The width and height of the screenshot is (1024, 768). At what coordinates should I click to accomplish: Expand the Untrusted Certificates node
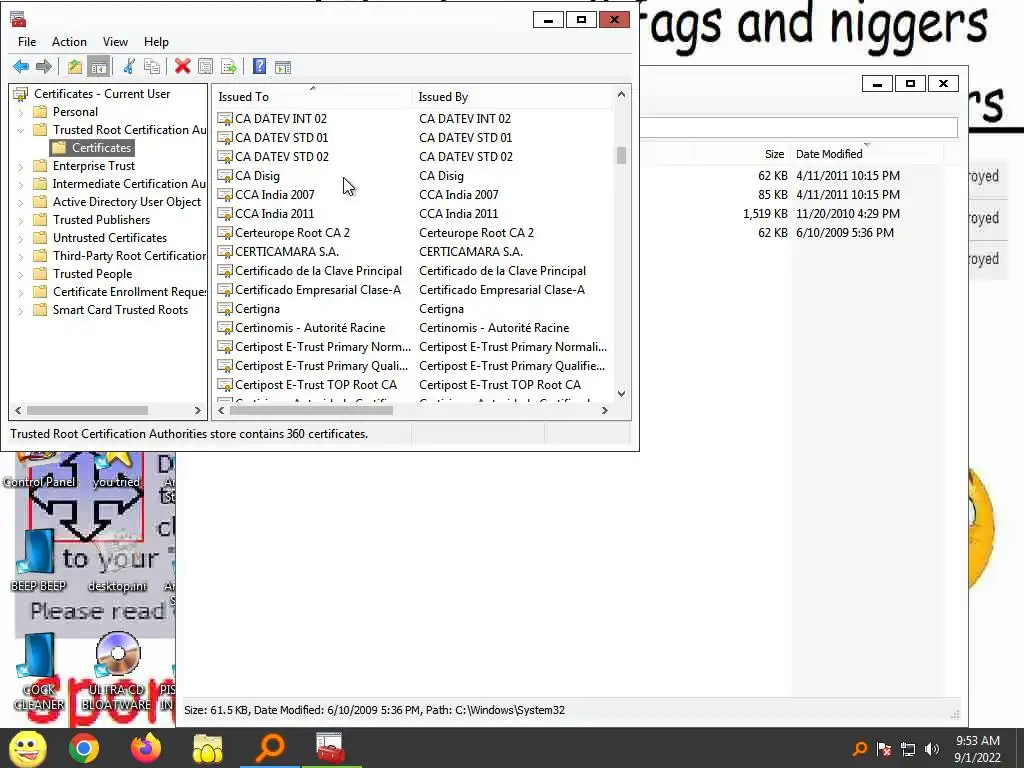[20, 238]
